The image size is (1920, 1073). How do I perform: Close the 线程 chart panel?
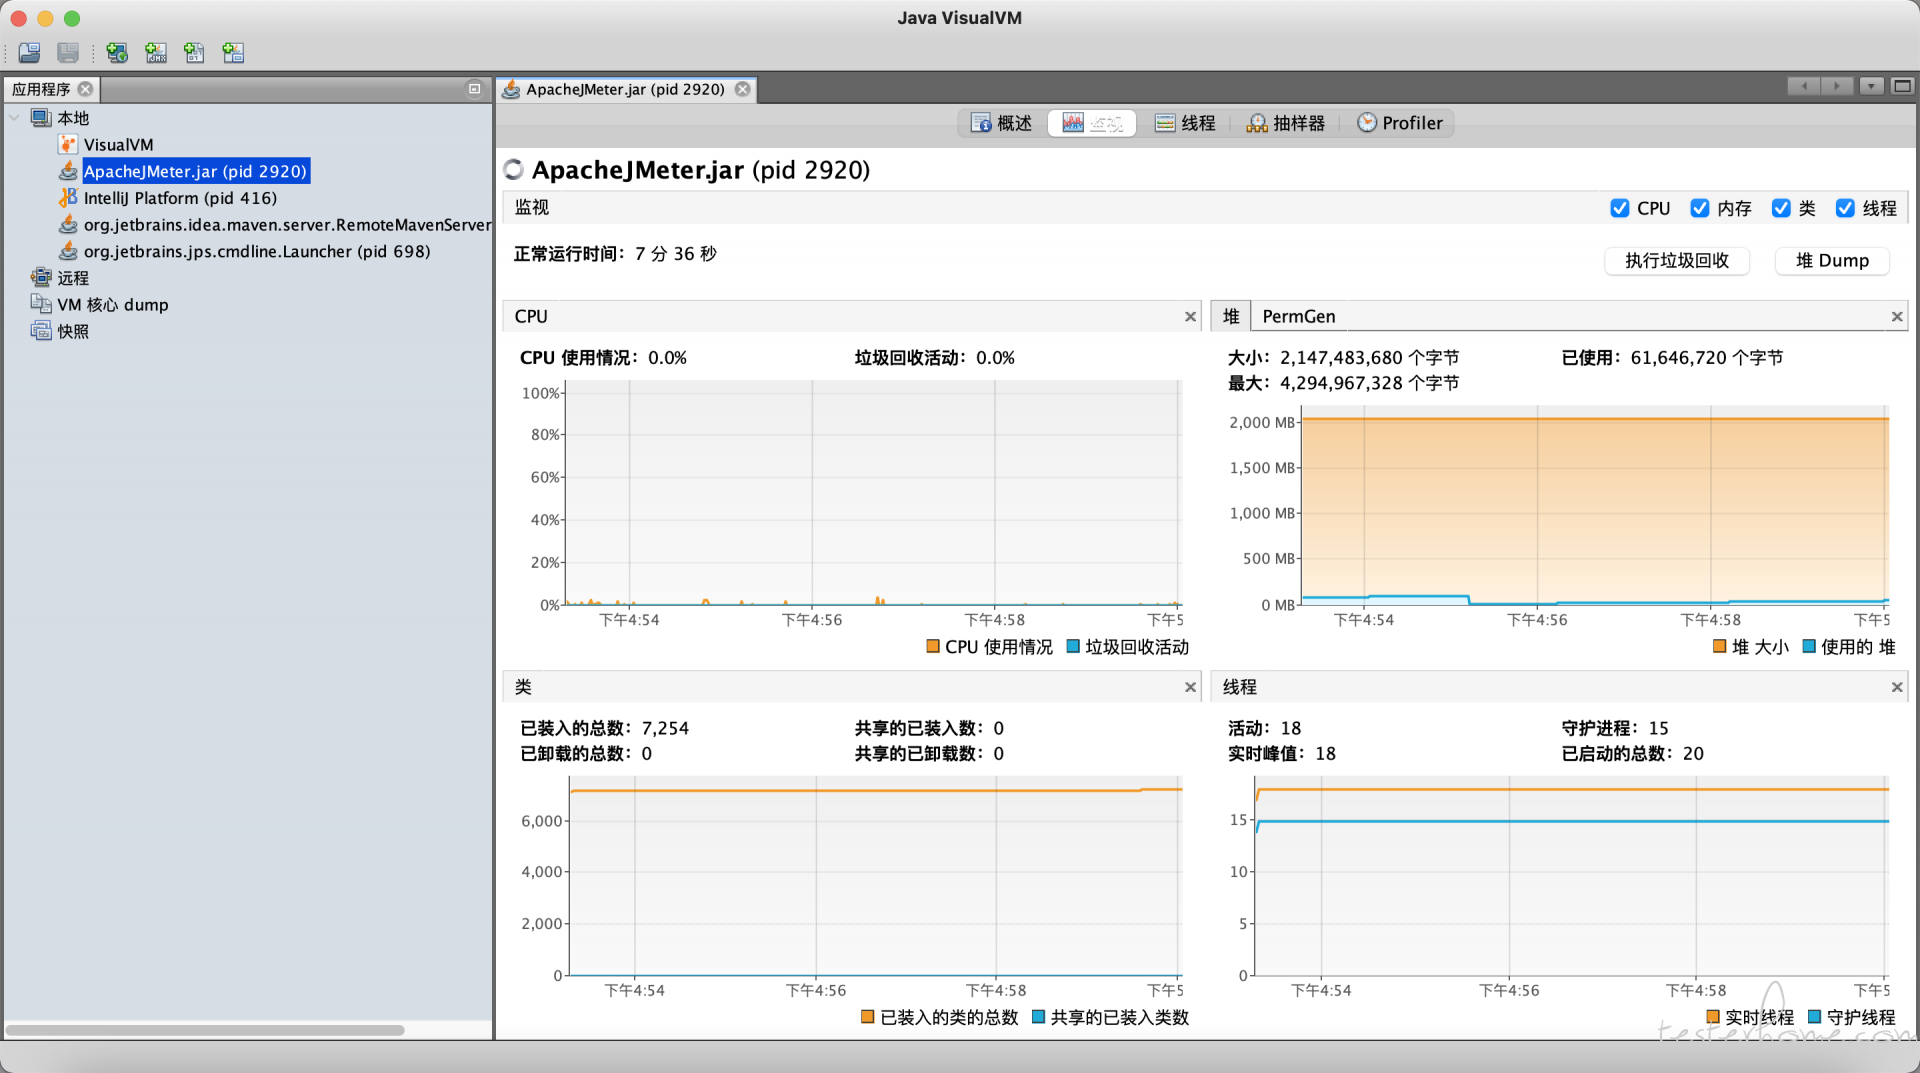(1897, 687)
